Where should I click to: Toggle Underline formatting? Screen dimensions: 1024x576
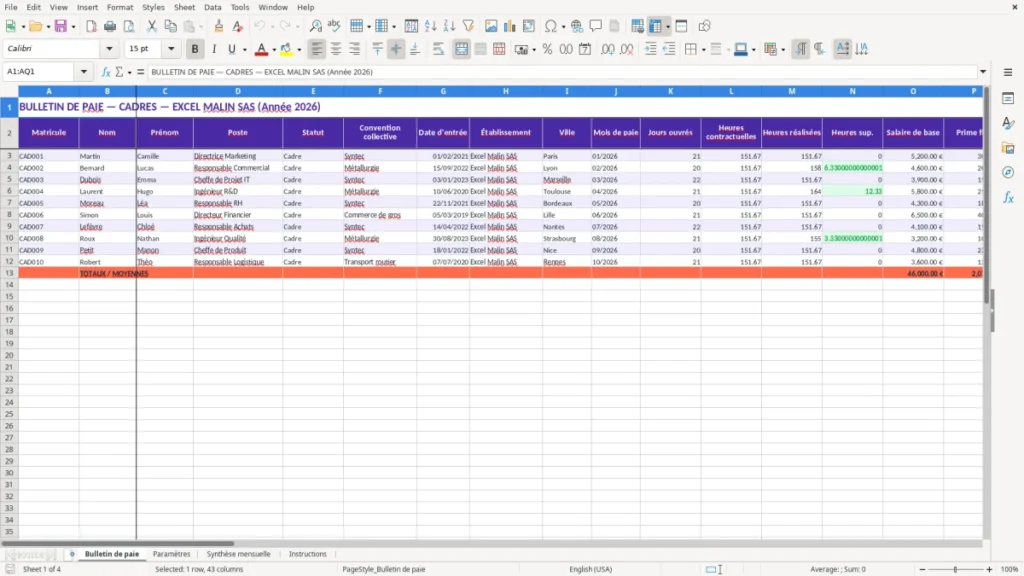(x=232, y=49)
